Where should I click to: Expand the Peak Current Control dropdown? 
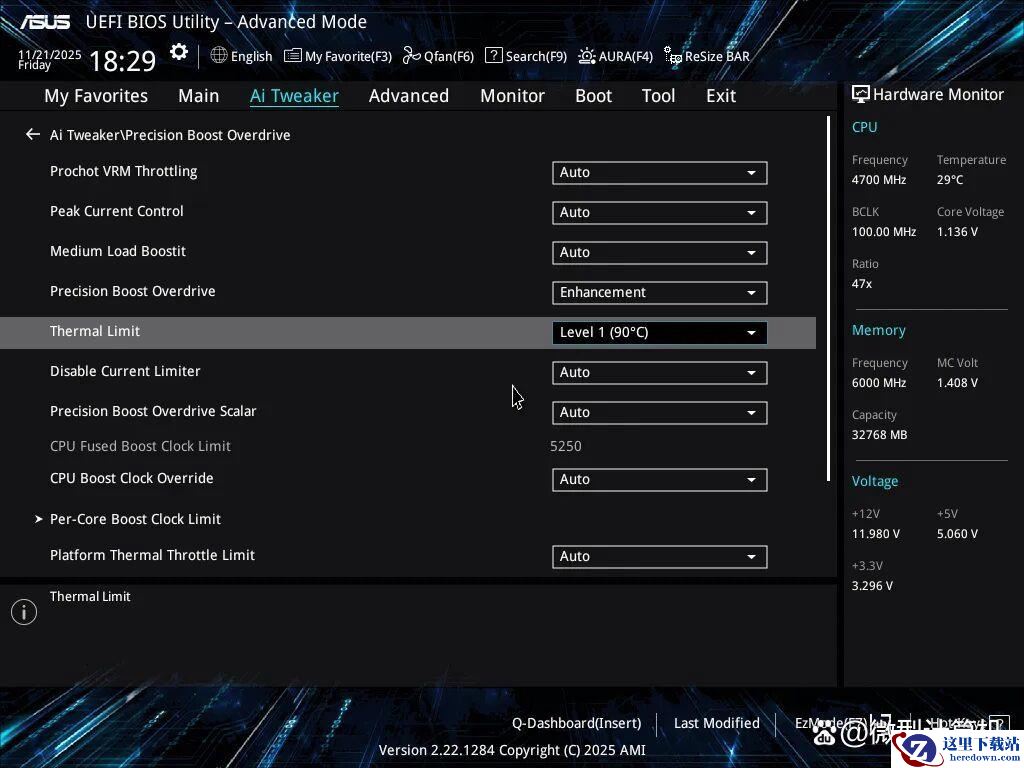click(659, 213)
